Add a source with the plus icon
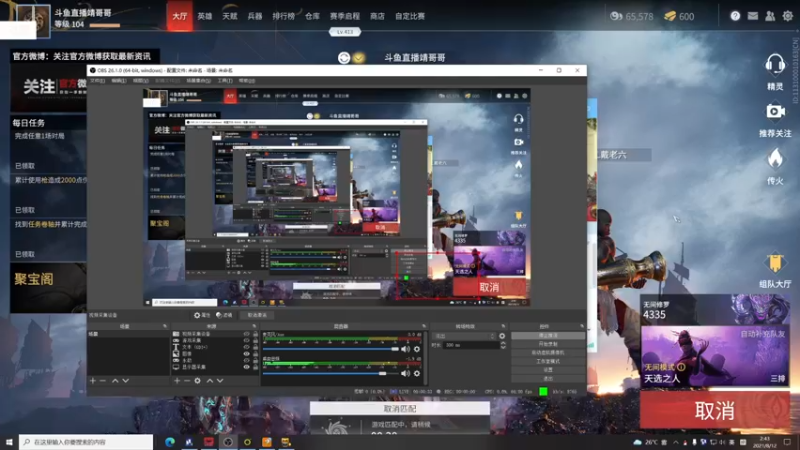 [177, 381]
